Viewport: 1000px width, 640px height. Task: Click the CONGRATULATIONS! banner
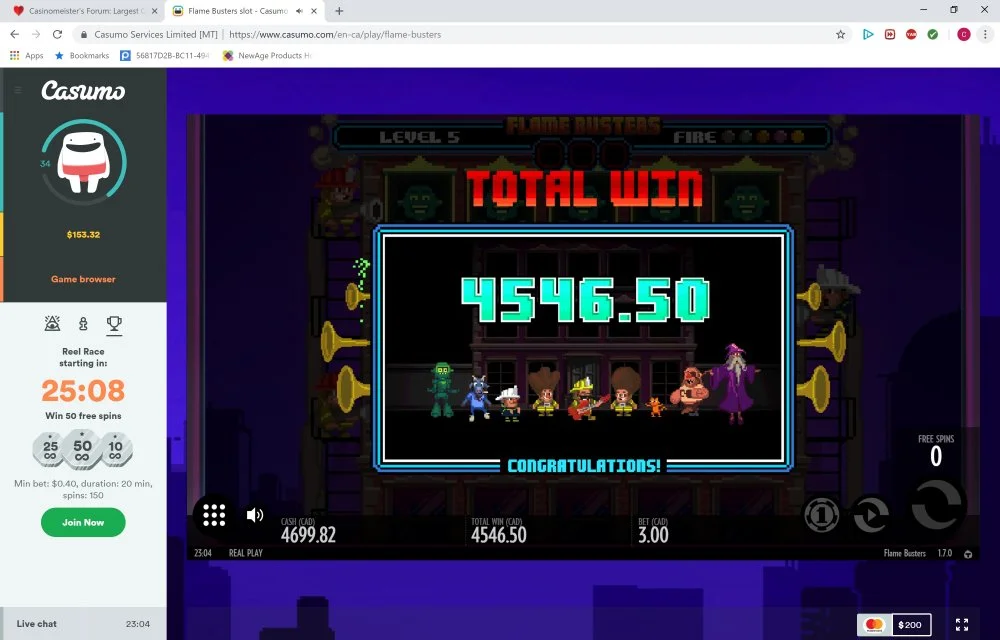pos(584,465)
